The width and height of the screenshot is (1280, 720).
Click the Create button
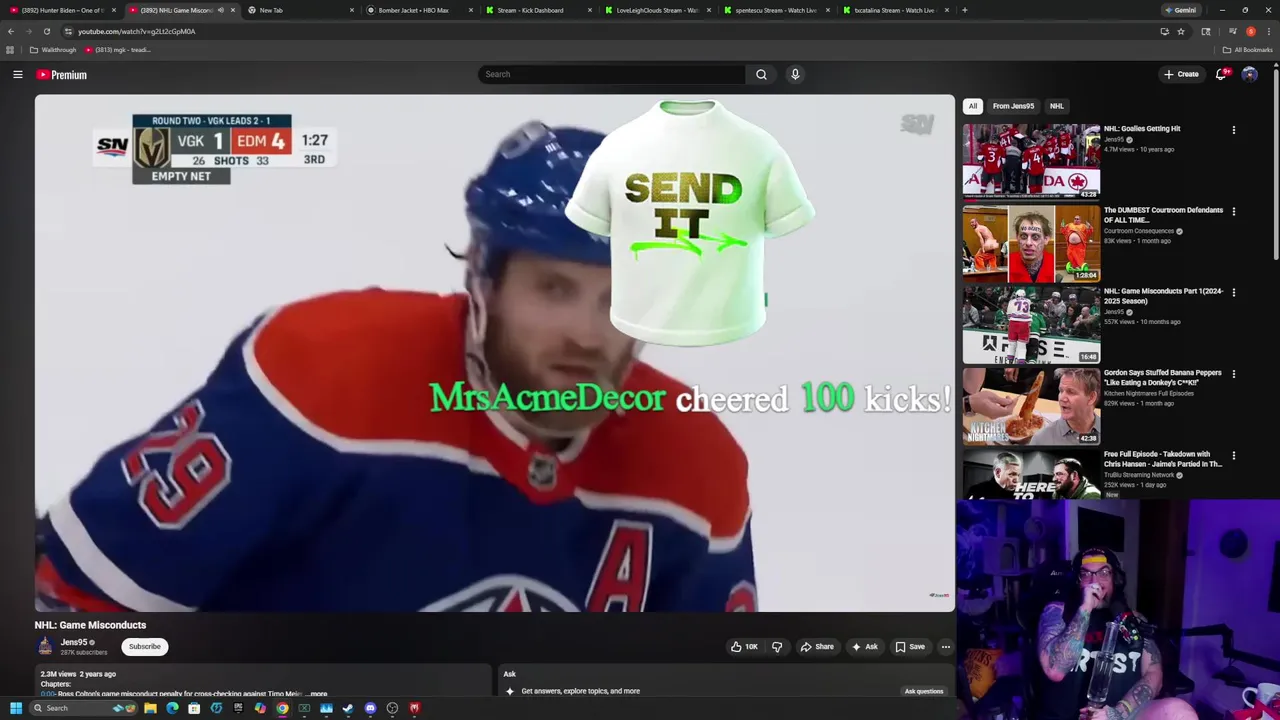click(x=1181, y=74)
